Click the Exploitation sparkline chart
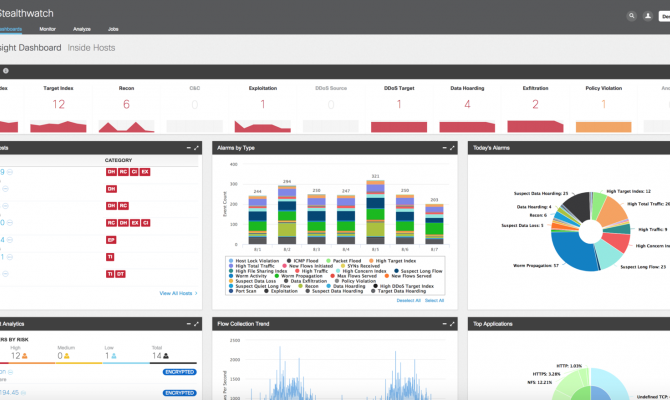 [262, 126]
